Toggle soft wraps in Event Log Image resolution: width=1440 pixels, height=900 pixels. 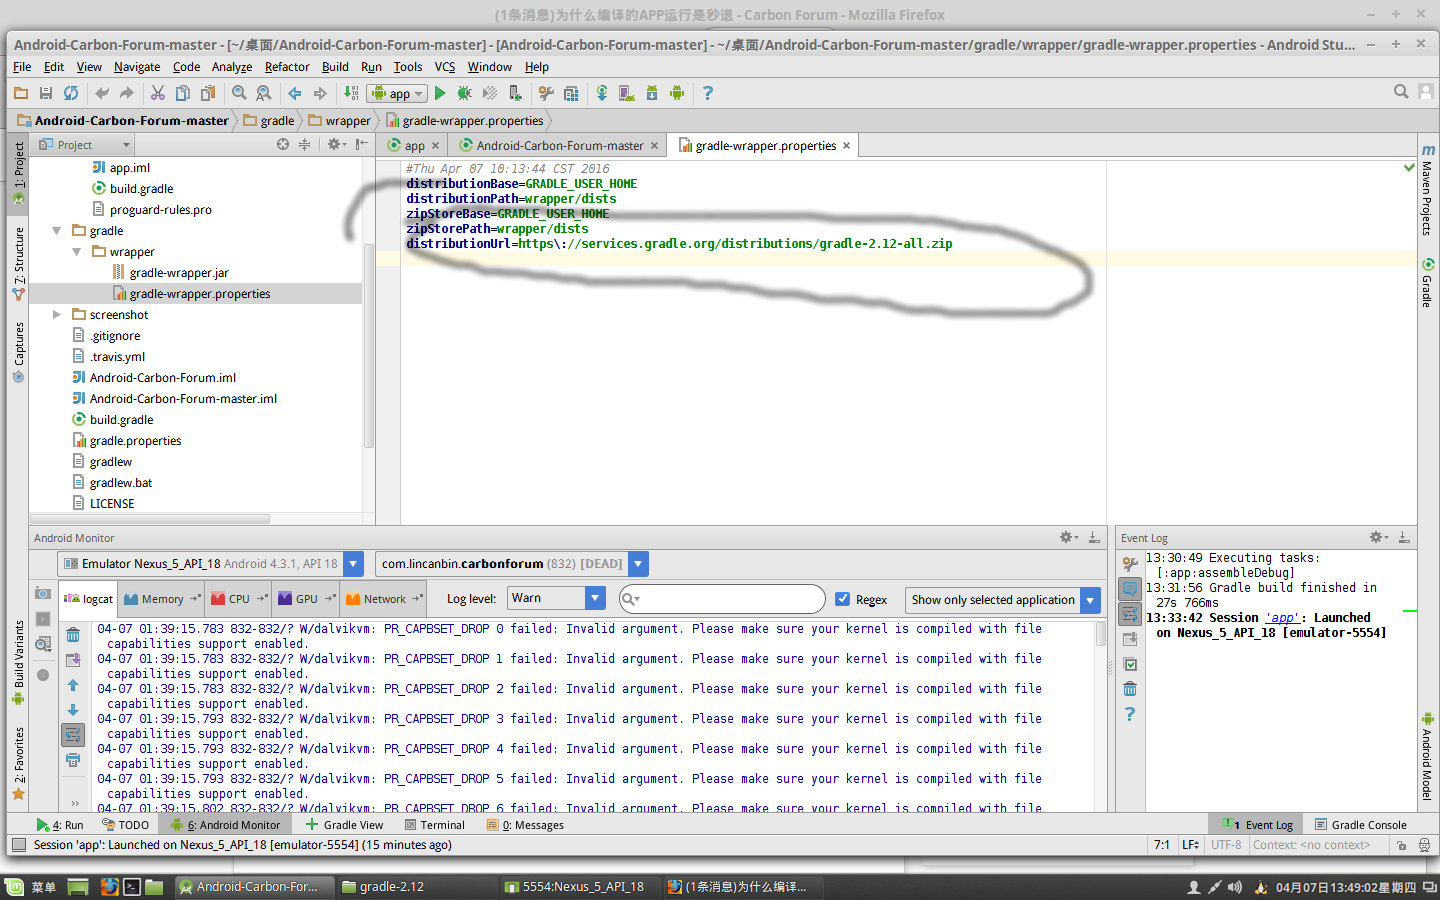pyautogui.click(x=1130, y=614)
